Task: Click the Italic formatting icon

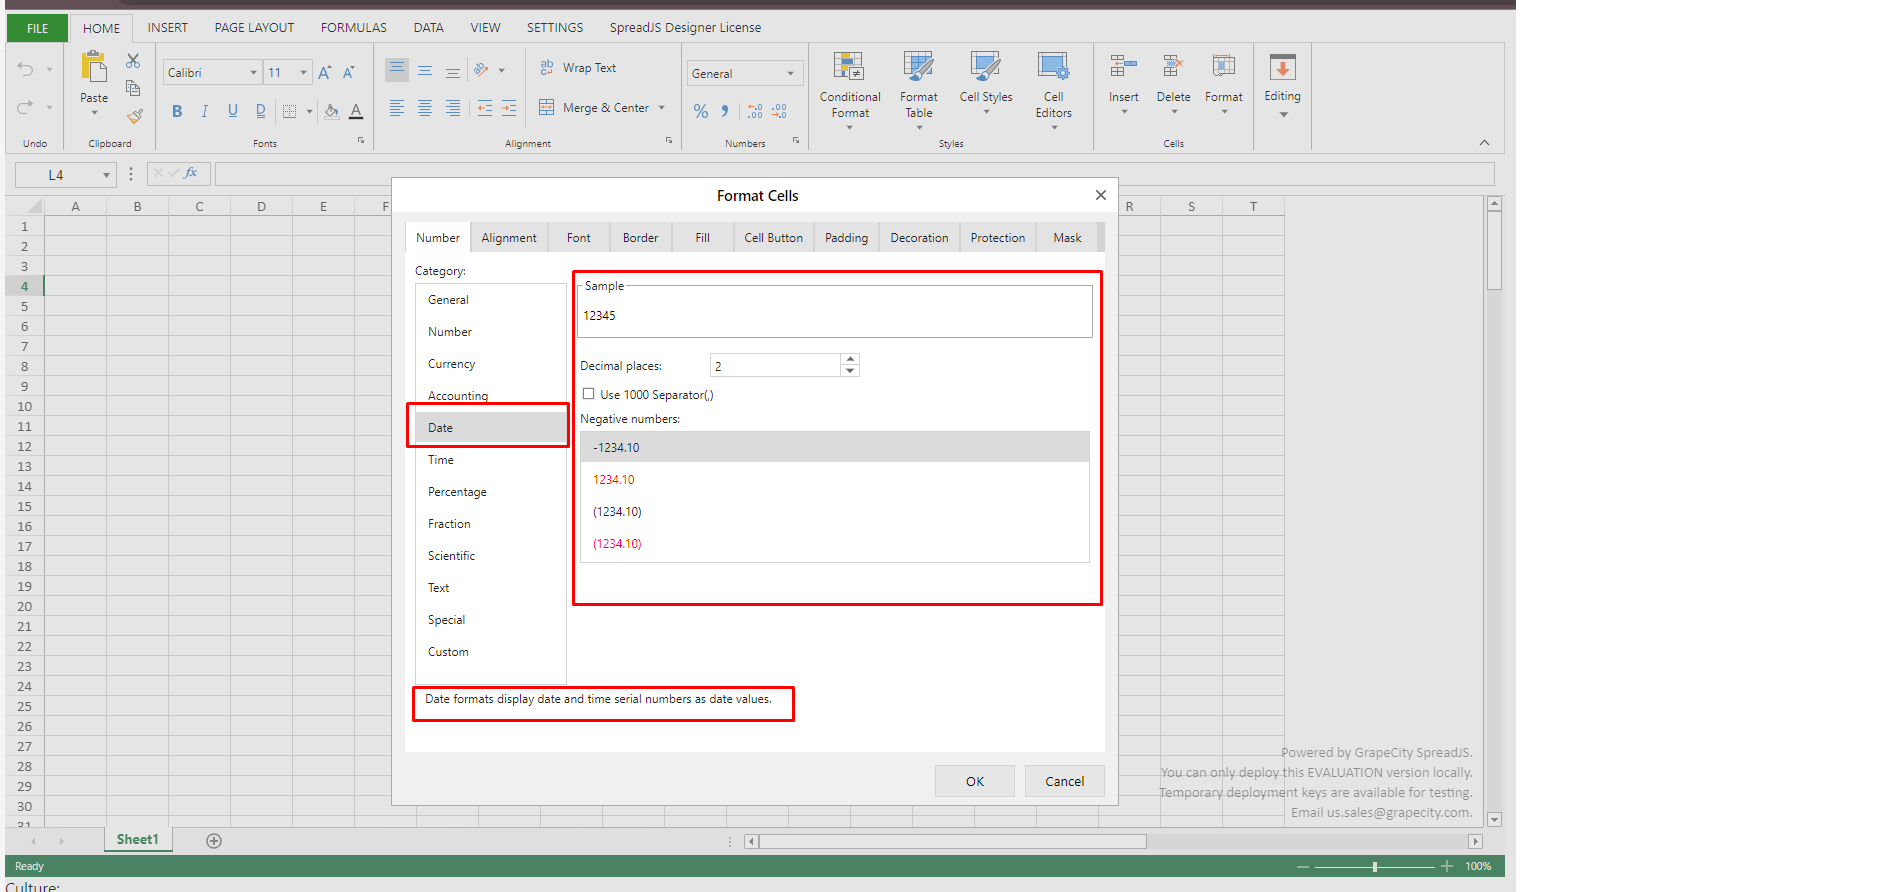Action: point(204,111)
